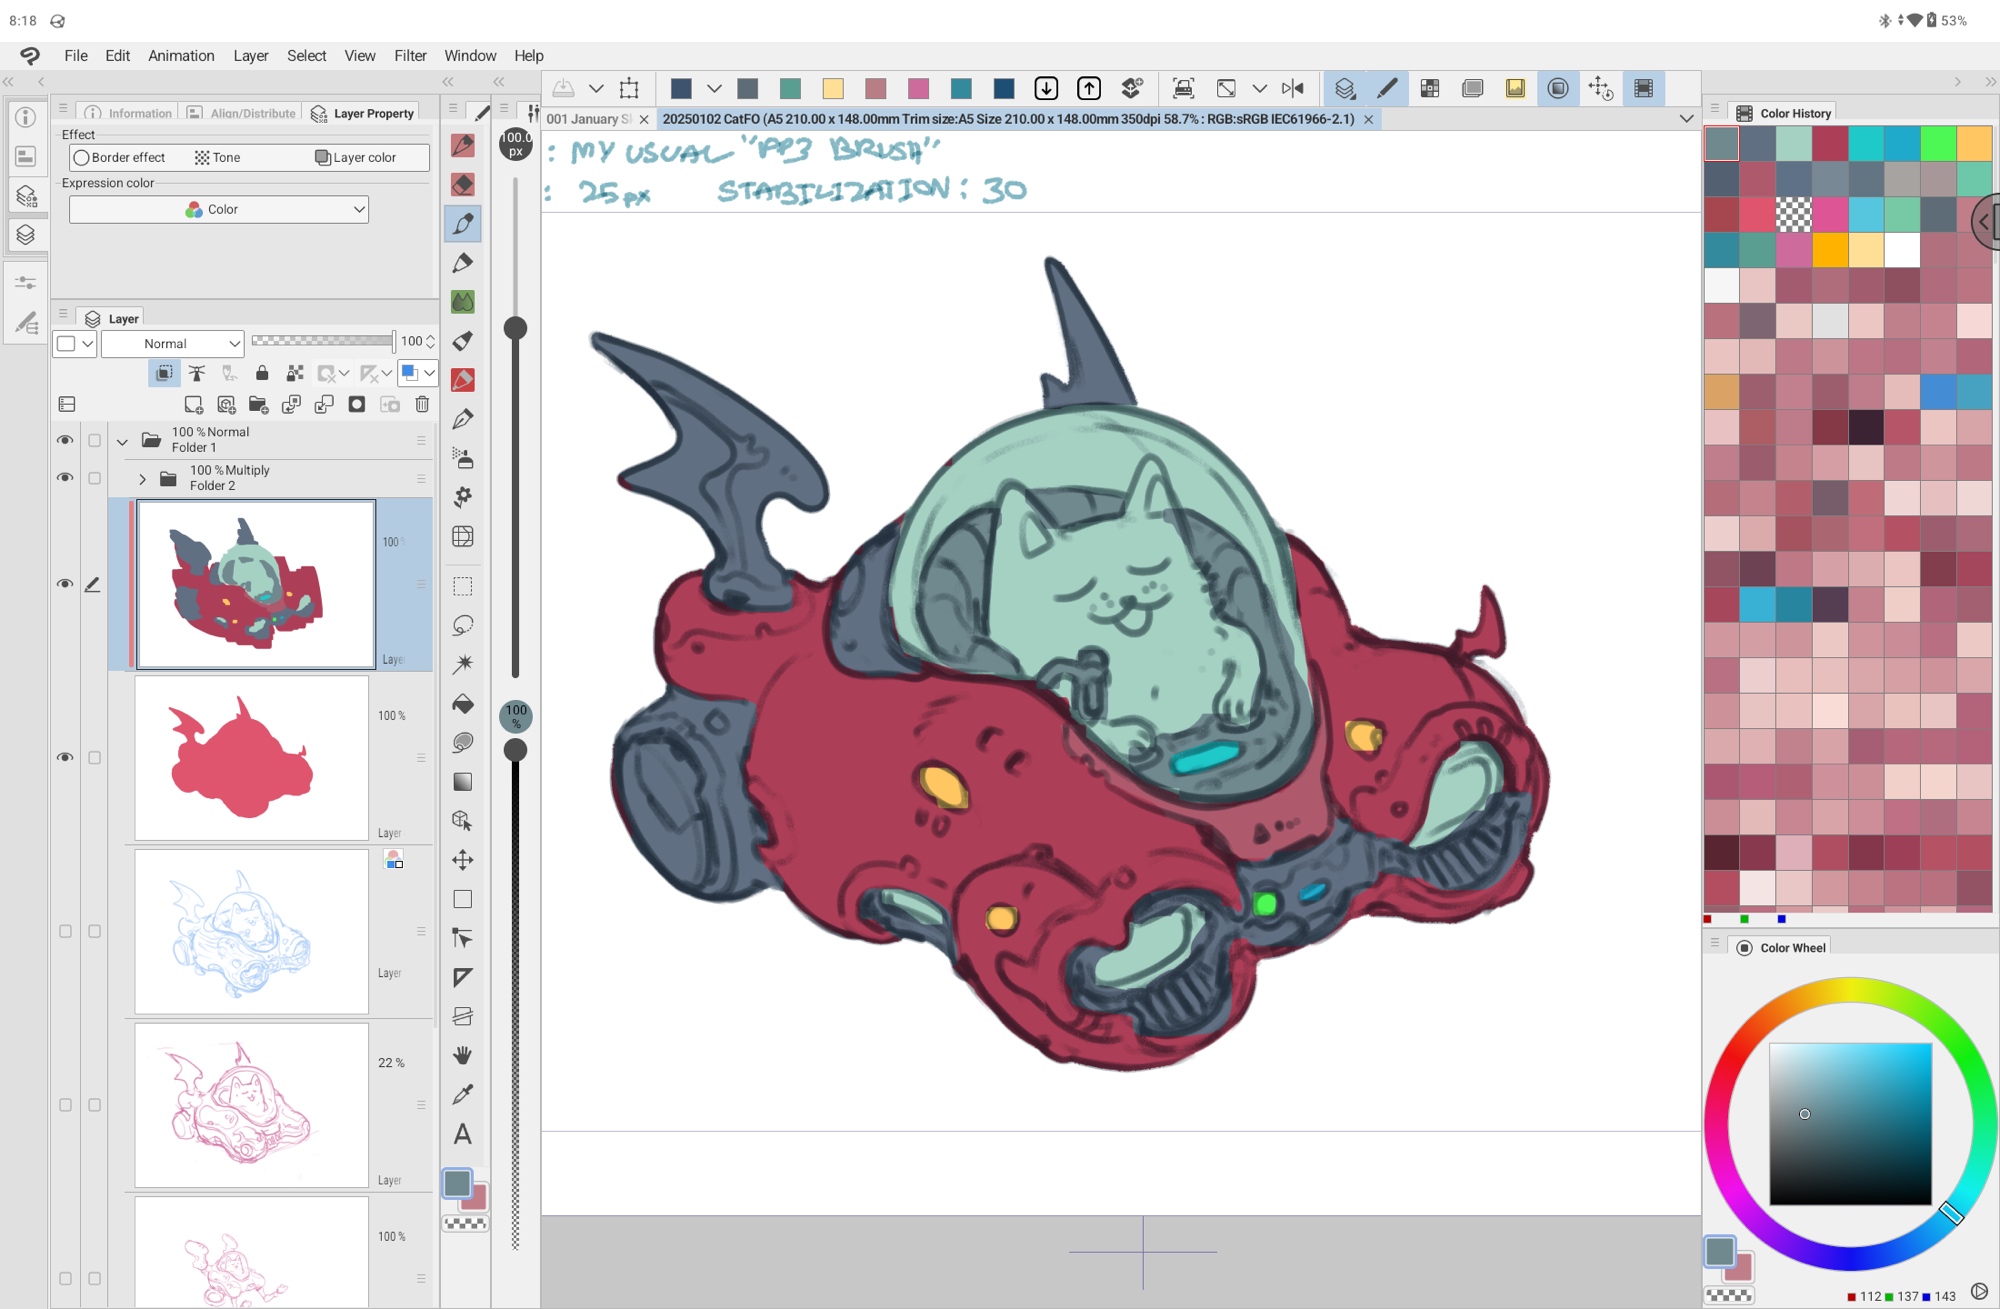Open the Filter menu
Image resolution: width=2000 pixels, height=1309 pixels.
point(409,55)
